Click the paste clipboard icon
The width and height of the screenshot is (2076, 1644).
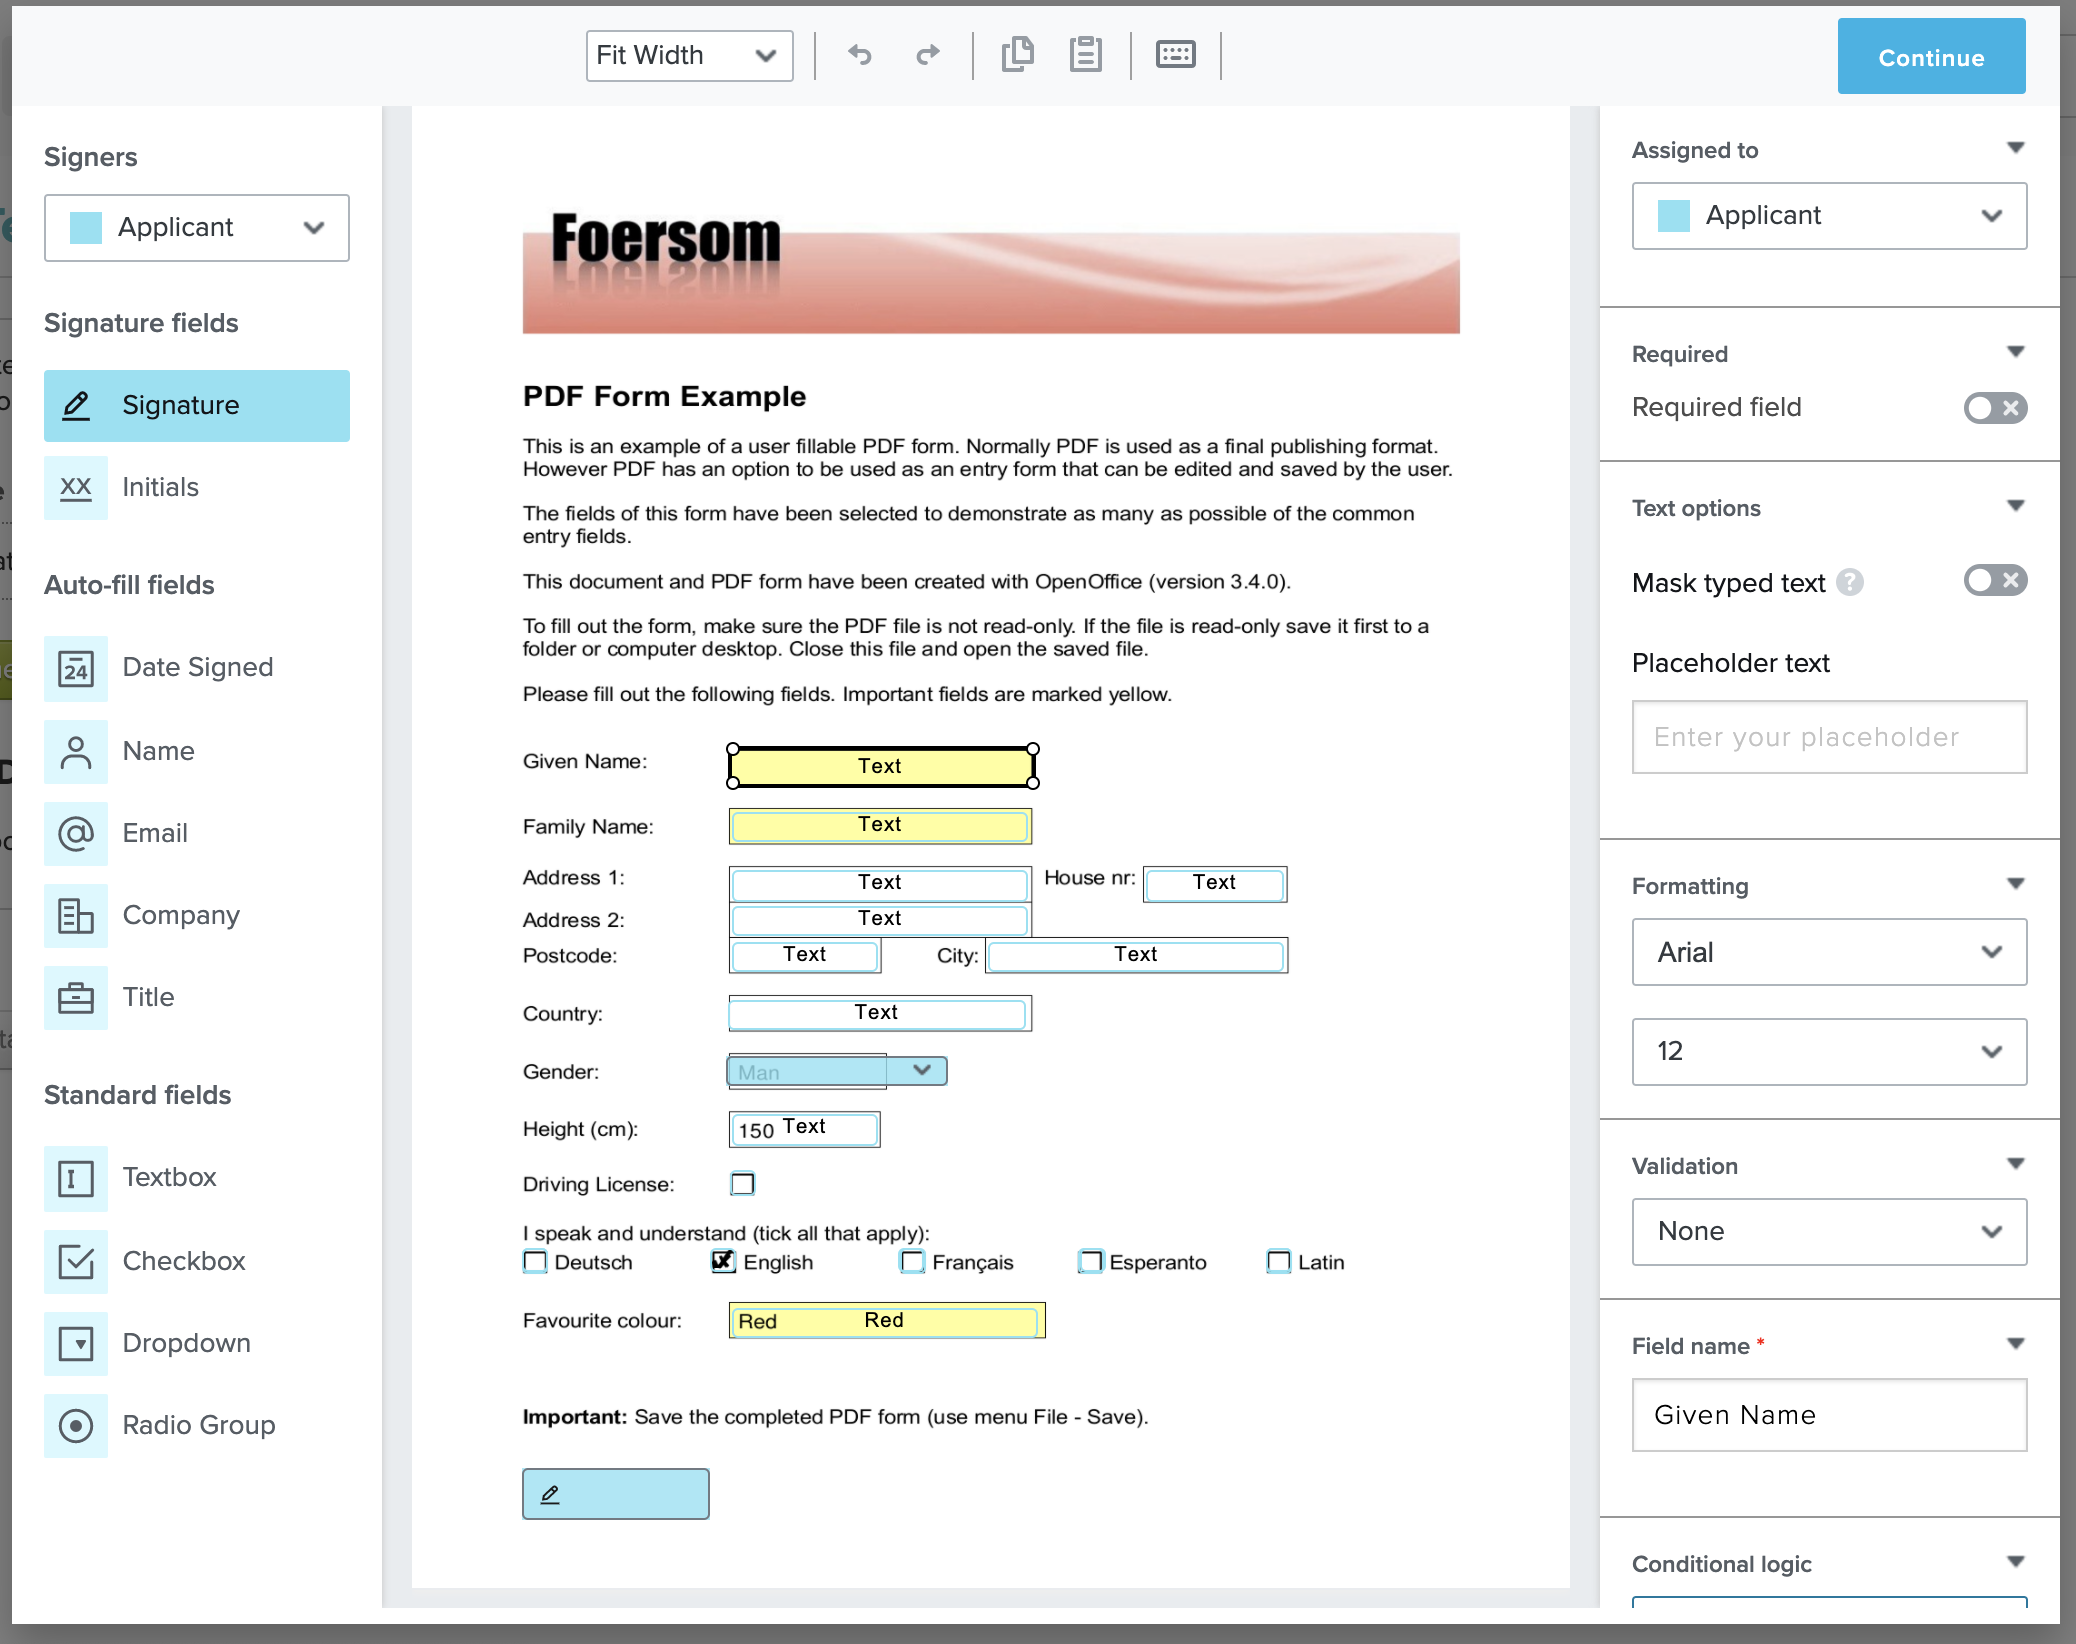point(1085,54)
